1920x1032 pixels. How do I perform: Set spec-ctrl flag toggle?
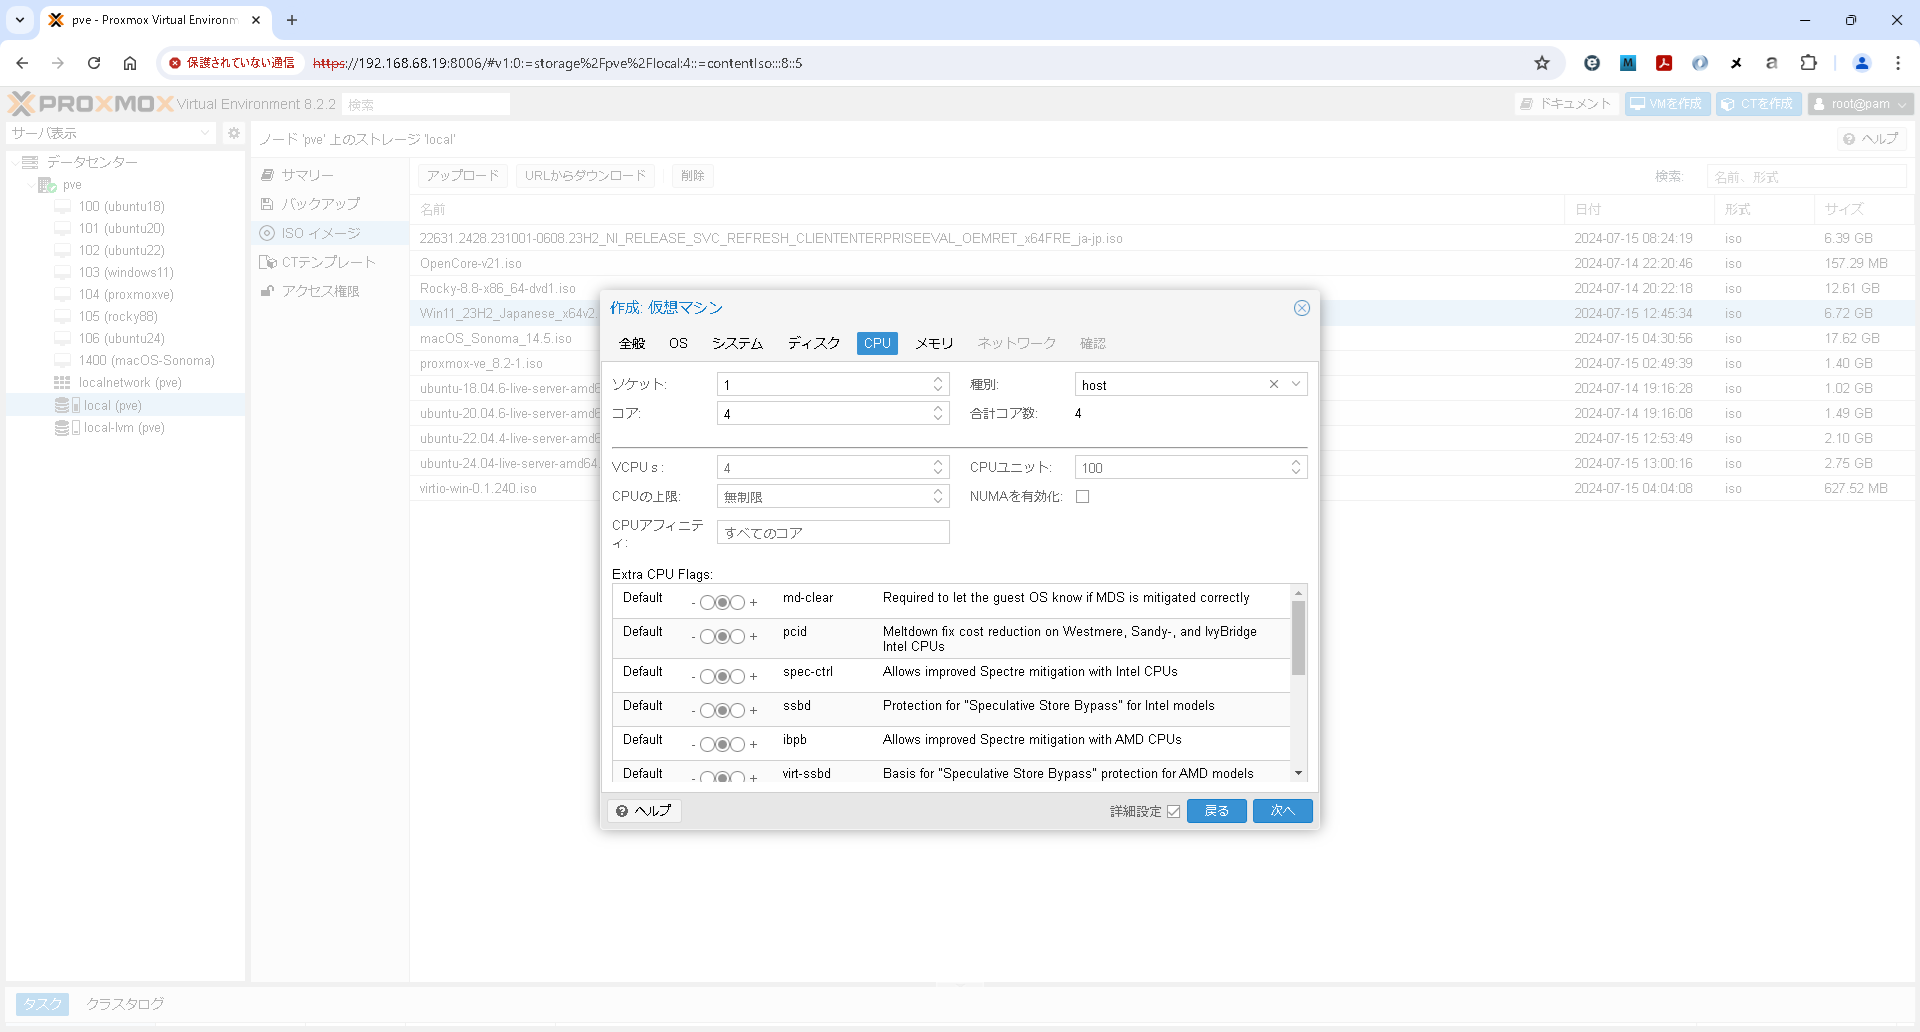click(x=722, y=676)
